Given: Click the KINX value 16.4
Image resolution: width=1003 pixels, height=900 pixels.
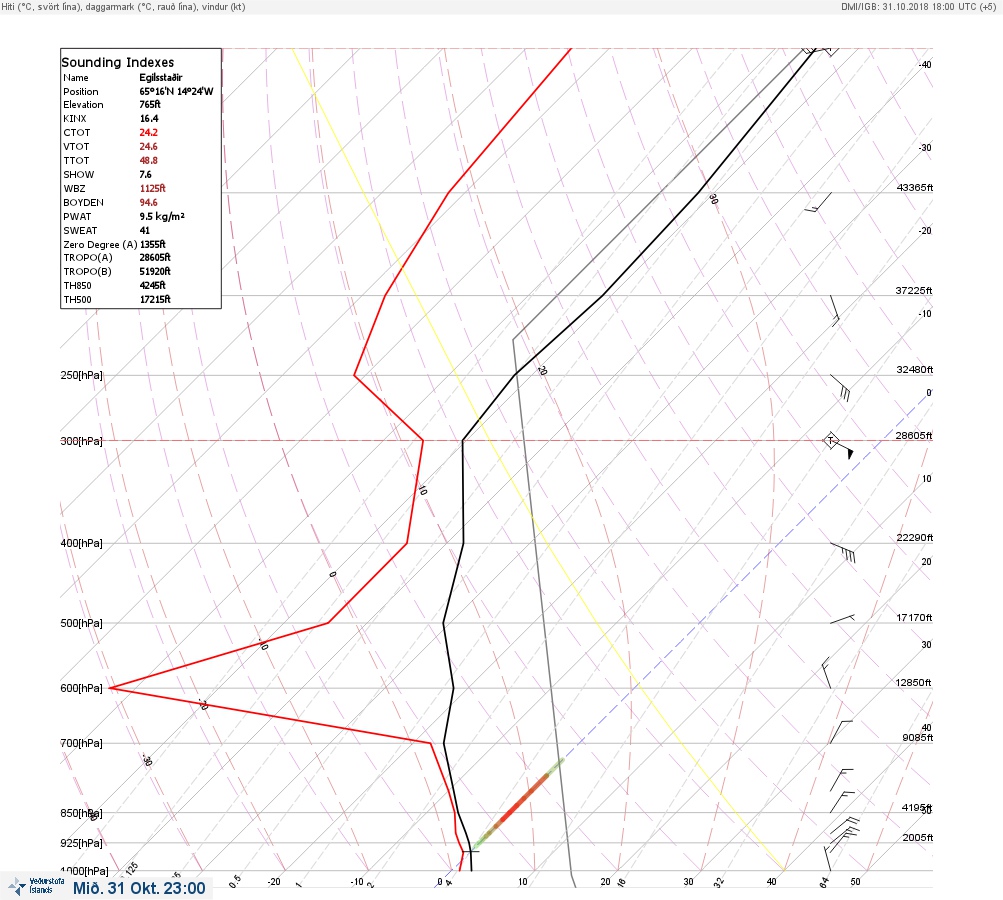Looking at the screenshot, I should (x=149, y=118).
